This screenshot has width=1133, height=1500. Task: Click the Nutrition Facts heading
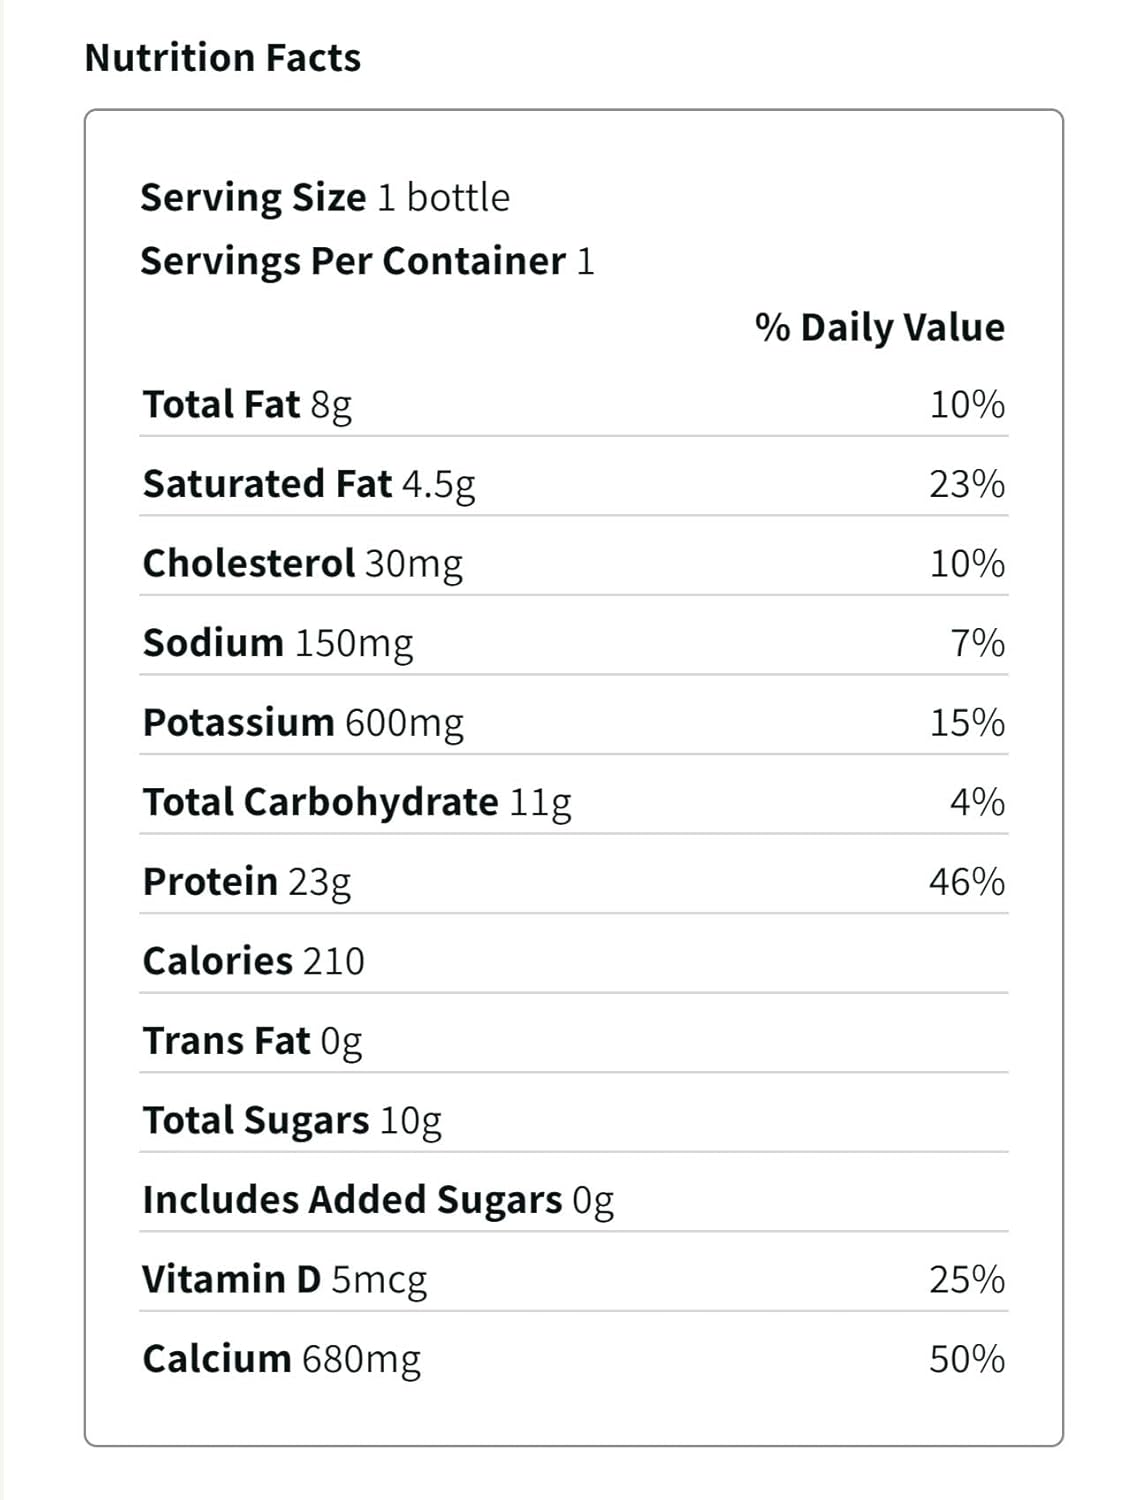tap(223, 58)
